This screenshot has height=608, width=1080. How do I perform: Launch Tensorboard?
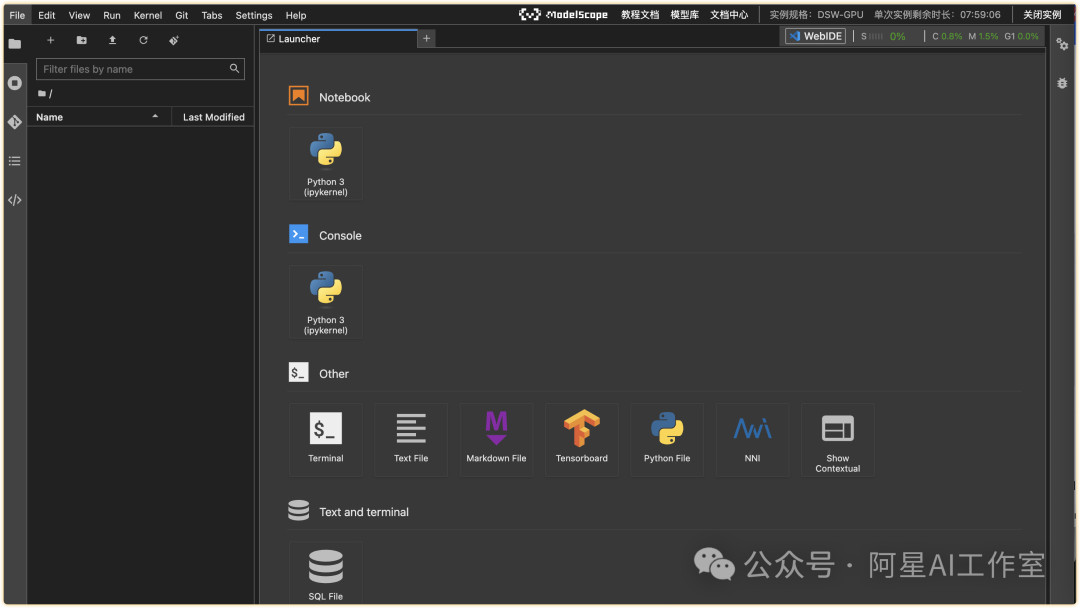click(x=582, y=440)
